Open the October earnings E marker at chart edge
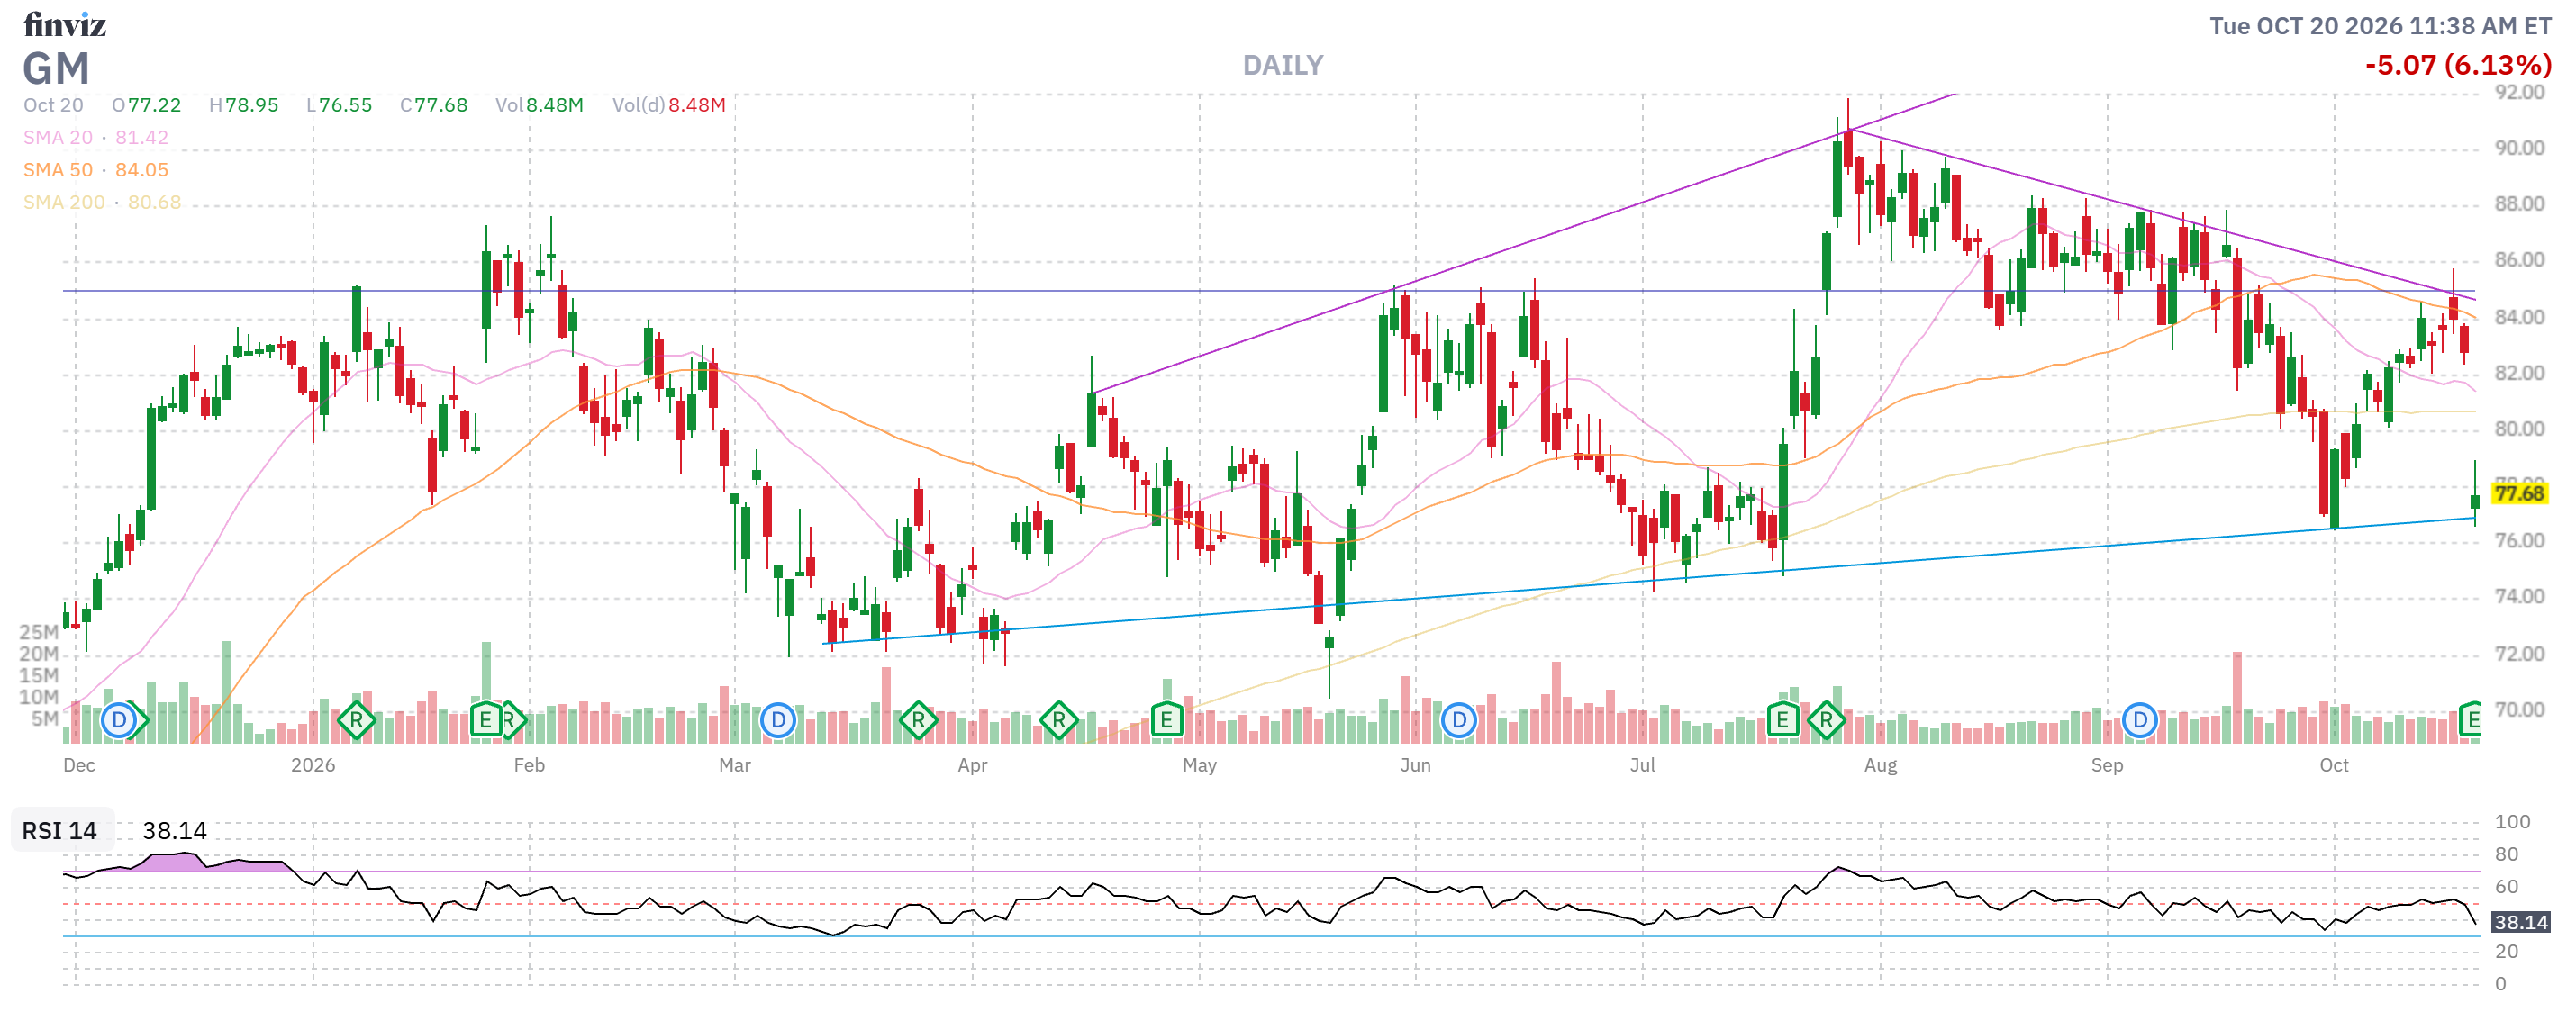The height and width of the screenshot is (1012, 2576). click(2470, 720)
